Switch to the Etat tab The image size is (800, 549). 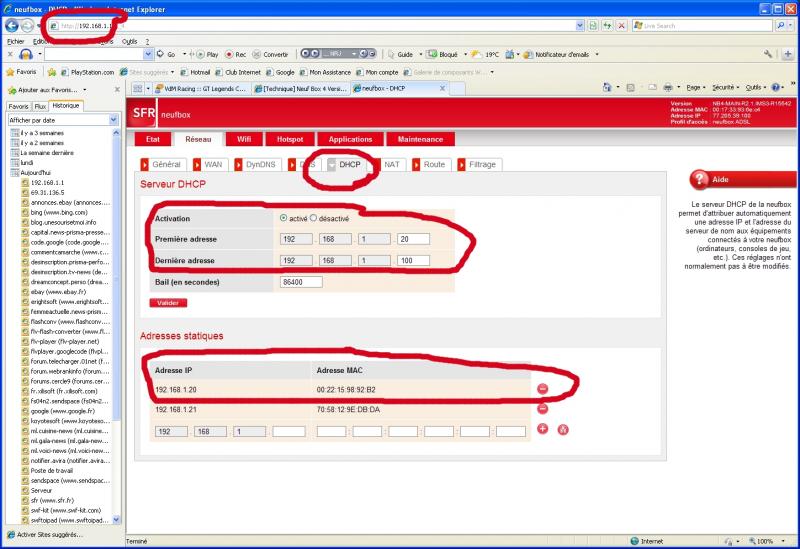[x=153, y=139]
